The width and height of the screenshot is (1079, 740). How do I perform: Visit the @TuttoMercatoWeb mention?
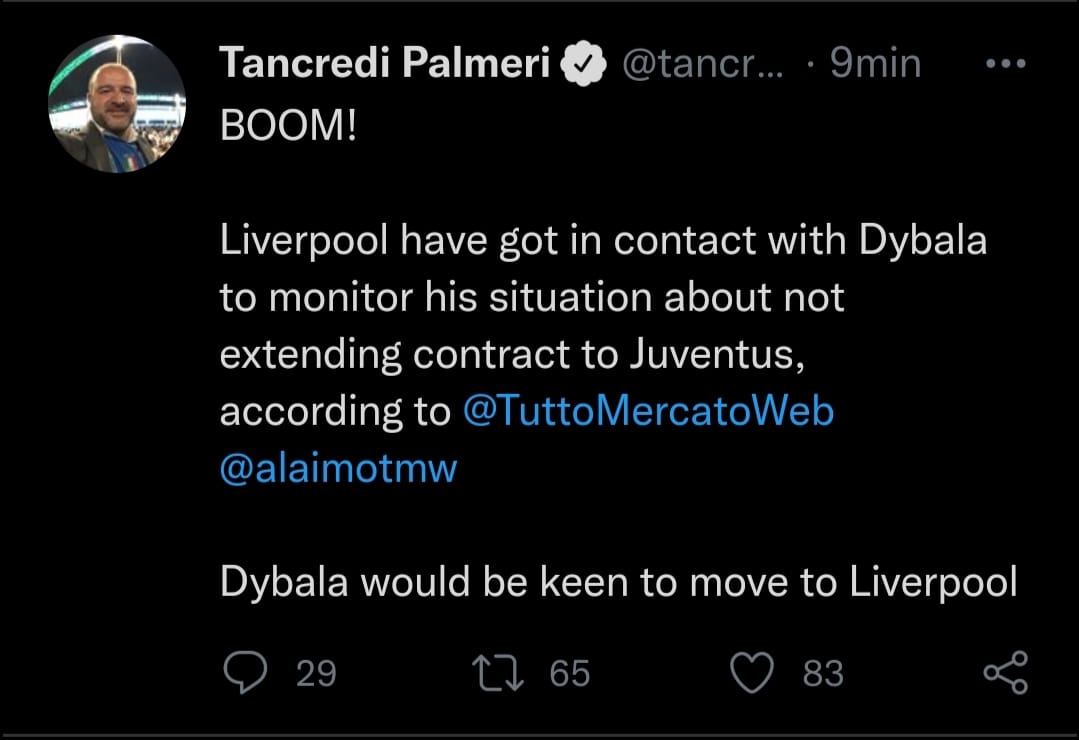(648, 412)
